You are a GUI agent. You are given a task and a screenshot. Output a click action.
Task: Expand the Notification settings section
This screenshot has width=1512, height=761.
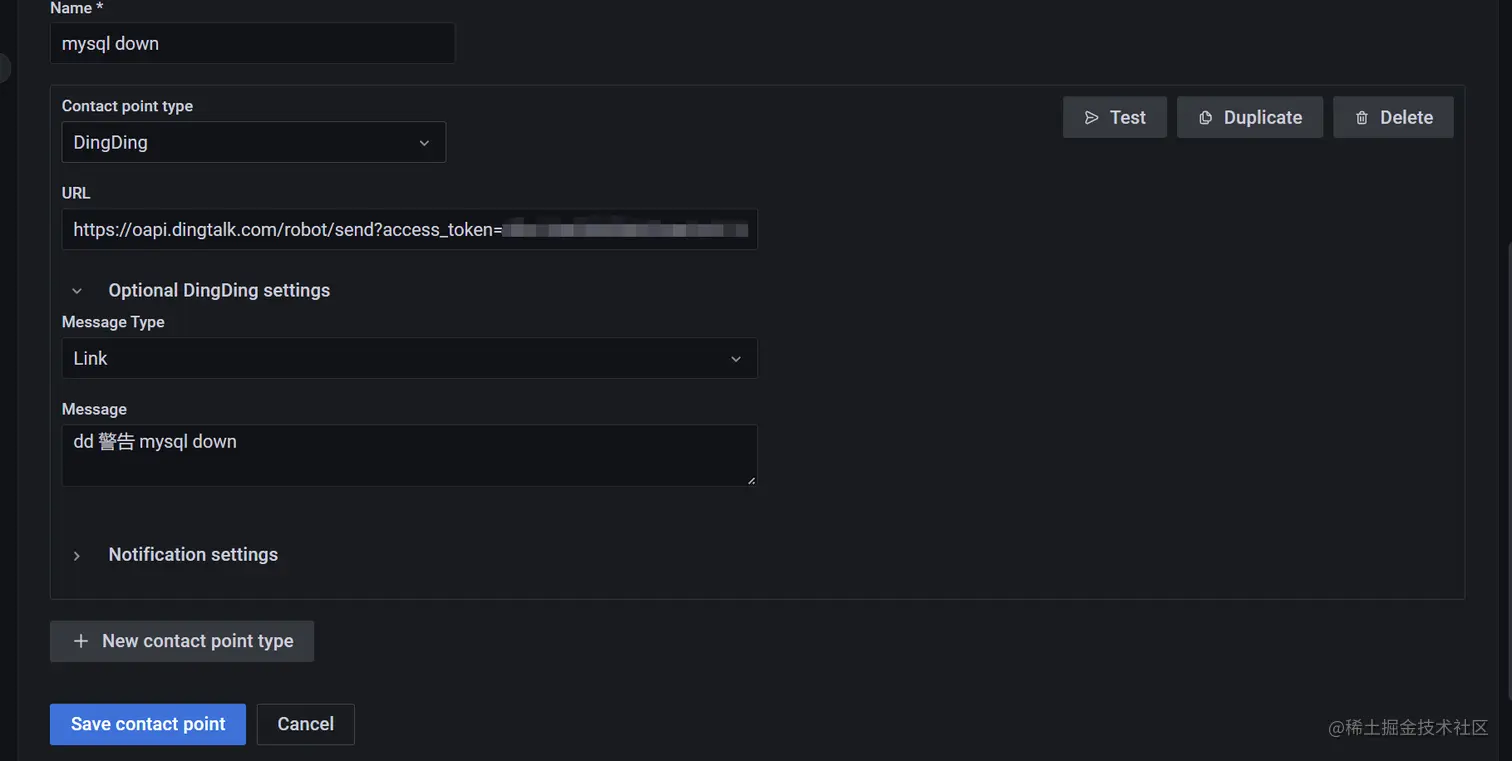77,555
